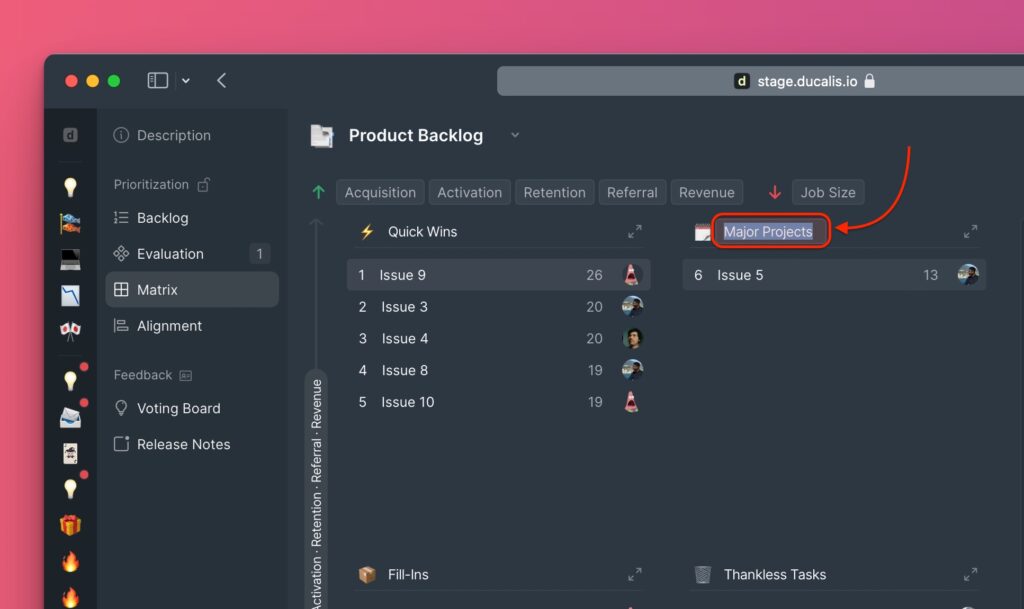Open the Voting Board link
Screen dimensions: 1024x609
tap(178, 408)
